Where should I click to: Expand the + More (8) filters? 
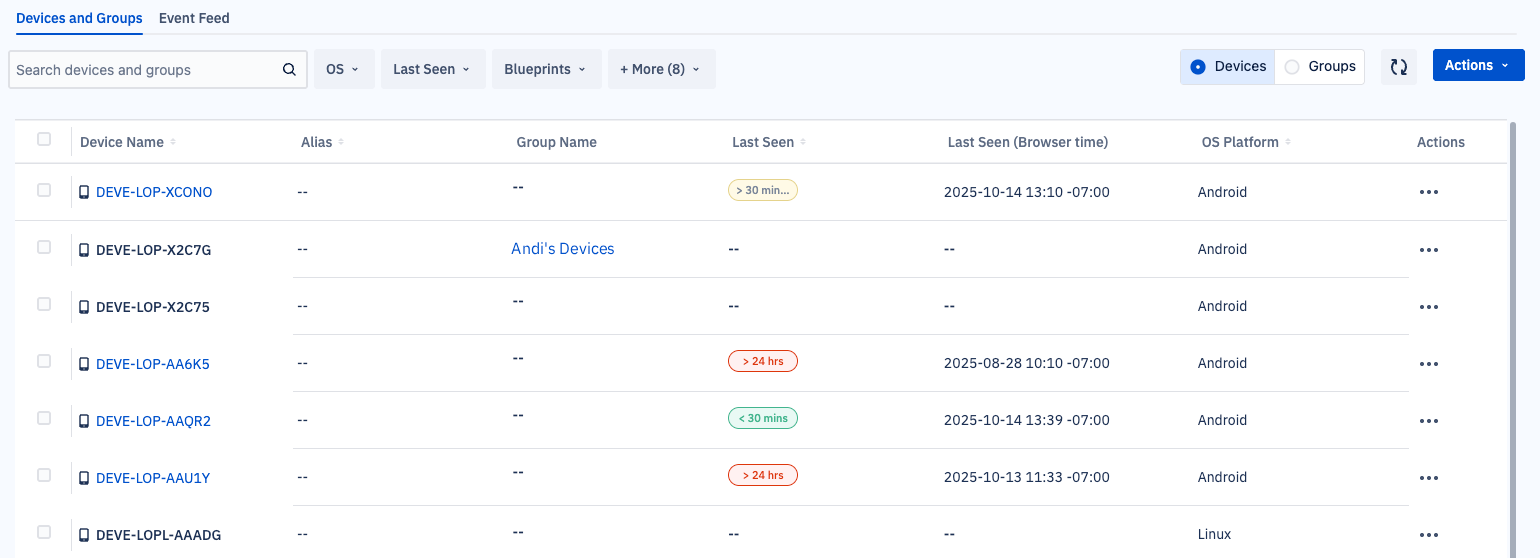pos(660,70)
